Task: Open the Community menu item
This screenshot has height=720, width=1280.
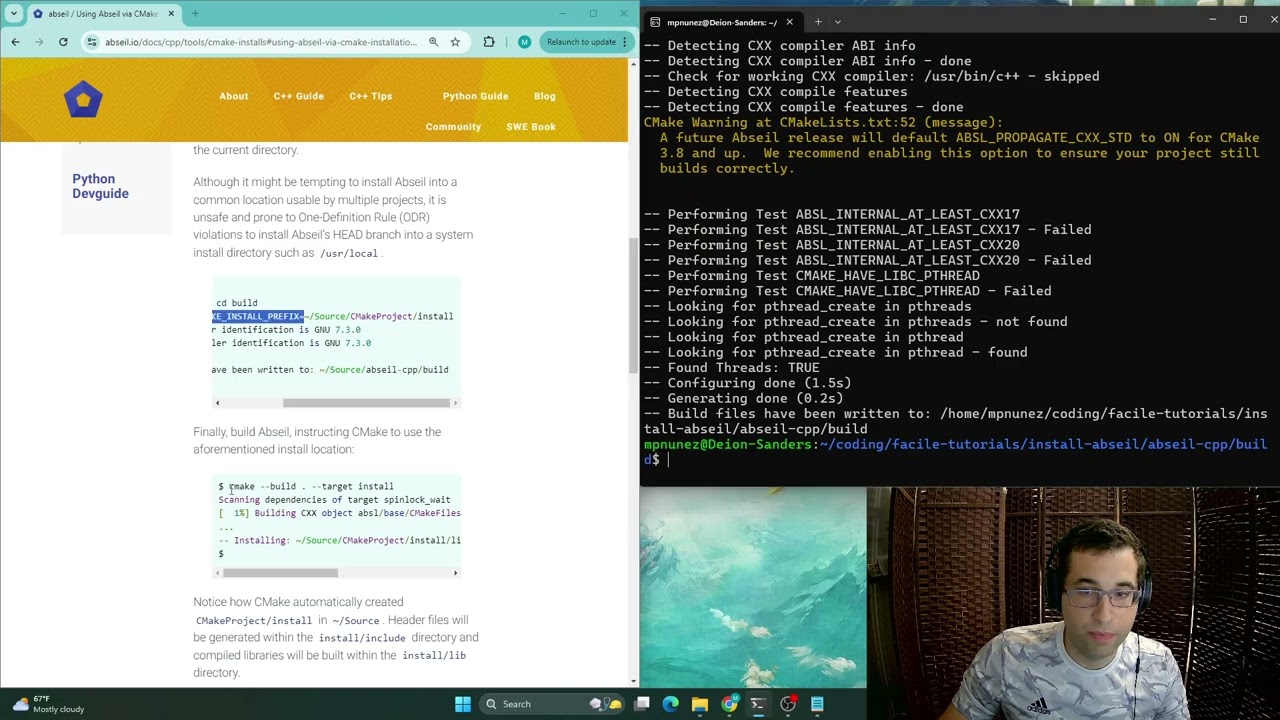Action: (x=453, y=127)
